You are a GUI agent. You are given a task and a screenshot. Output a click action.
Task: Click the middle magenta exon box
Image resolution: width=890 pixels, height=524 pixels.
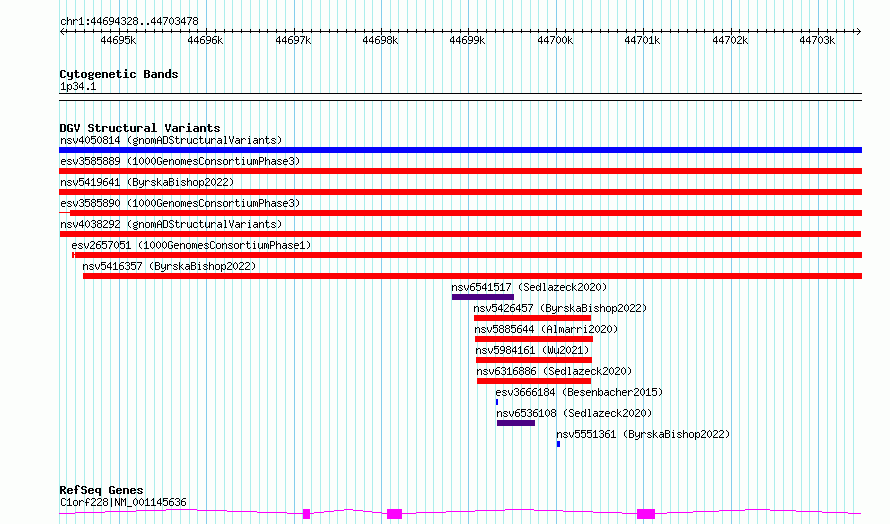(x=394, y=514)
